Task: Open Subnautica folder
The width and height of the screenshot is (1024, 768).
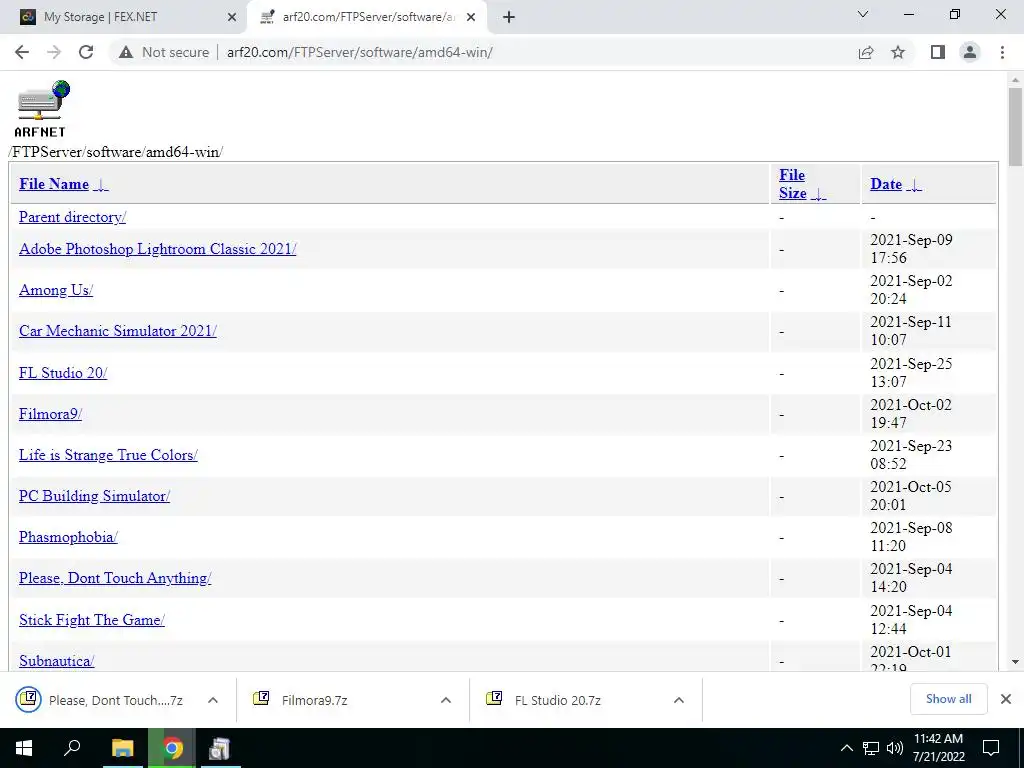Action: point(57,661)
